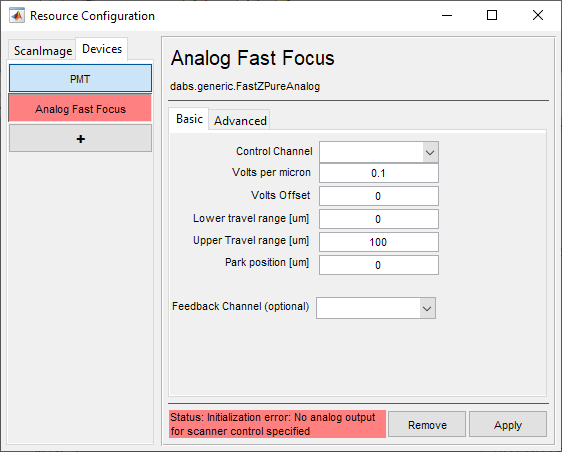Add a new device with plus button
The width and height of the screenshot is (562, 452).
tap(80, 138)
